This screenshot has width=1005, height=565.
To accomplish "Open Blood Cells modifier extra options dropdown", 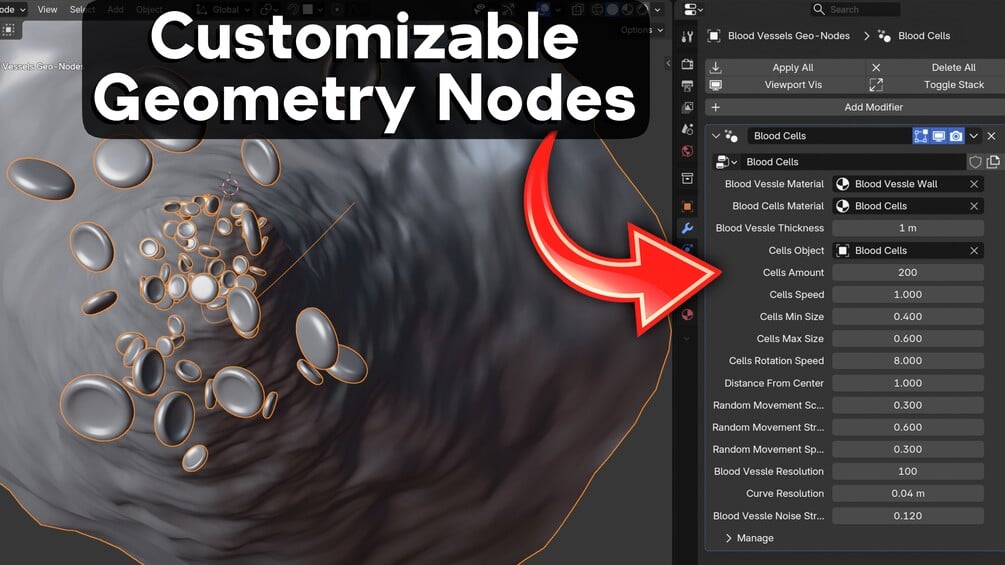I will pos(974,136).
